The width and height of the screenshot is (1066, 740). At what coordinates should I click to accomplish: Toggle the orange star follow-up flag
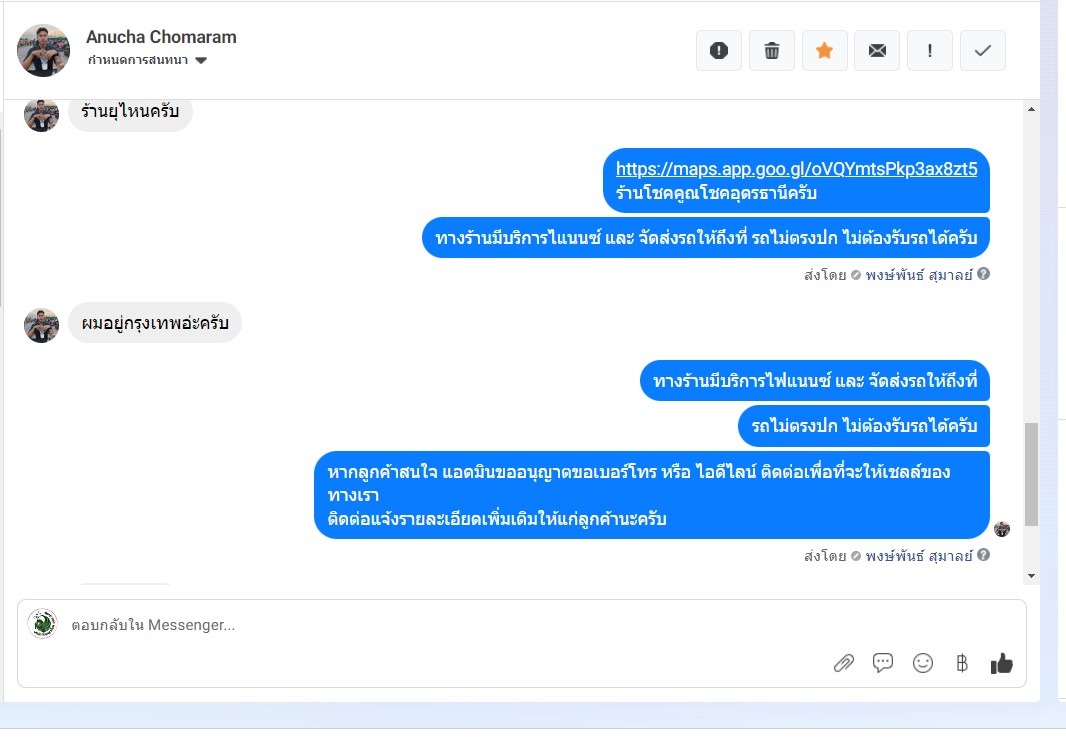tap(825, 50)
